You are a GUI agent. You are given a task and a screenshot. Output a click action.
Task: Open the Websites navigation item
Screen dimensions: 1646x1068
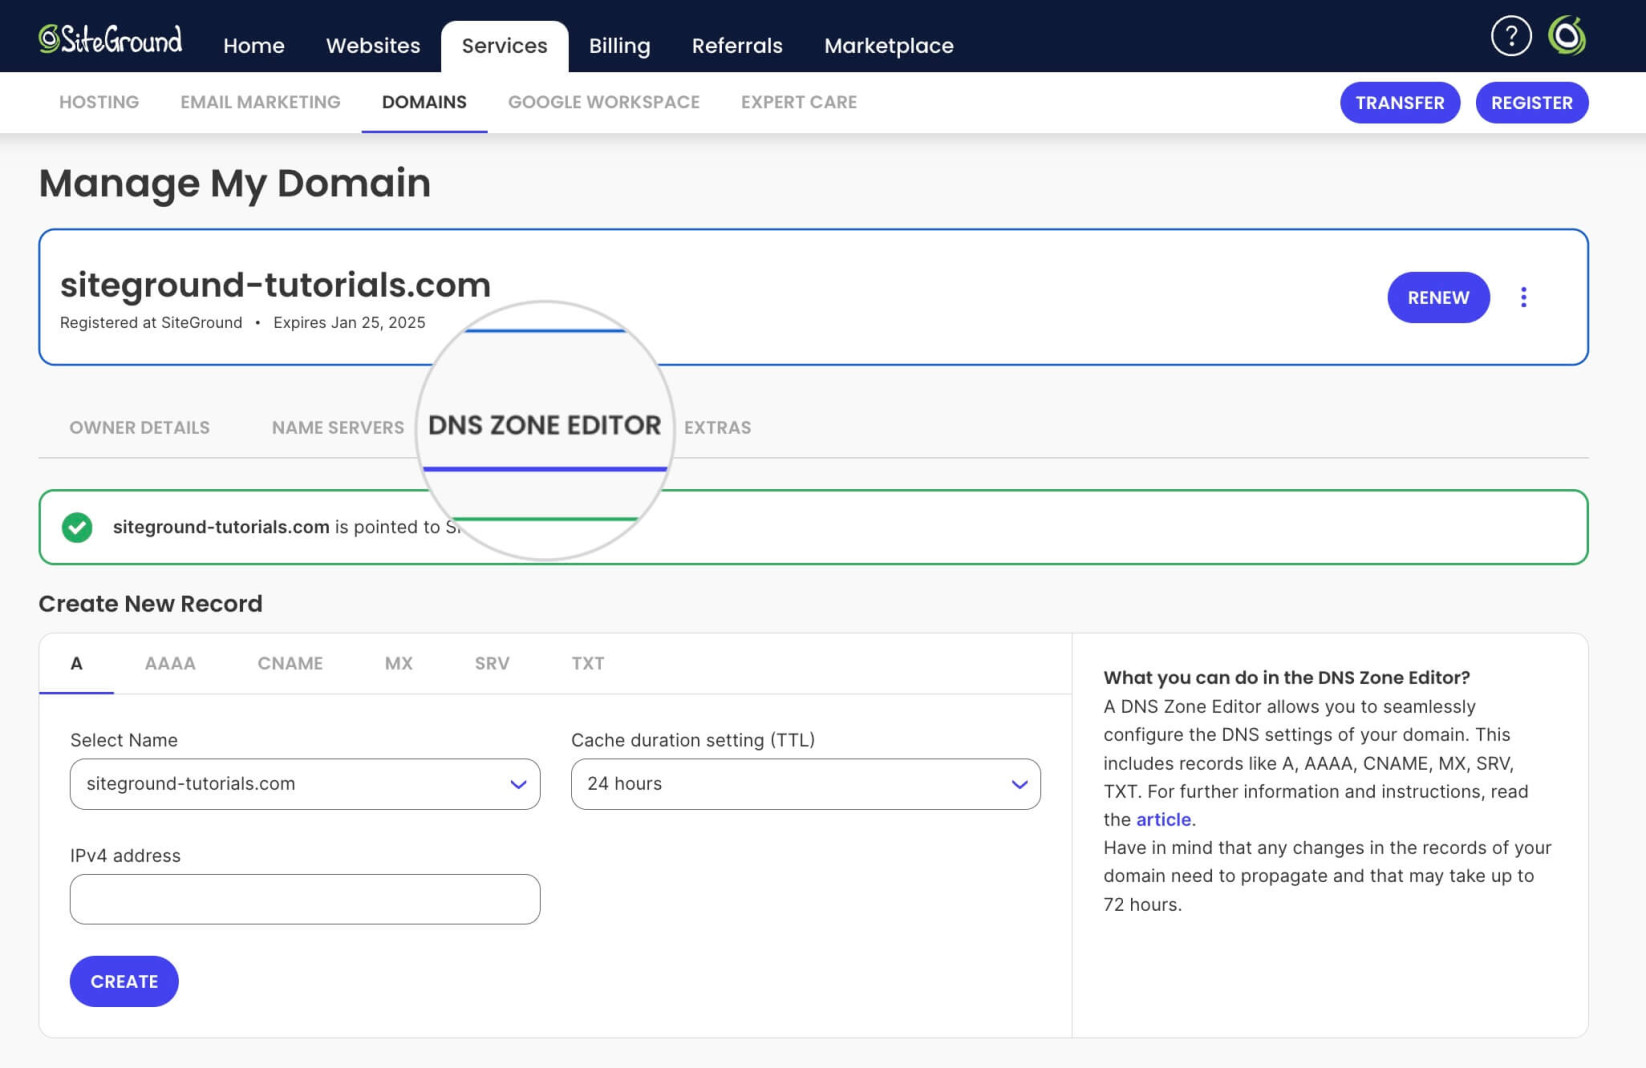click(x=373, y=46)
